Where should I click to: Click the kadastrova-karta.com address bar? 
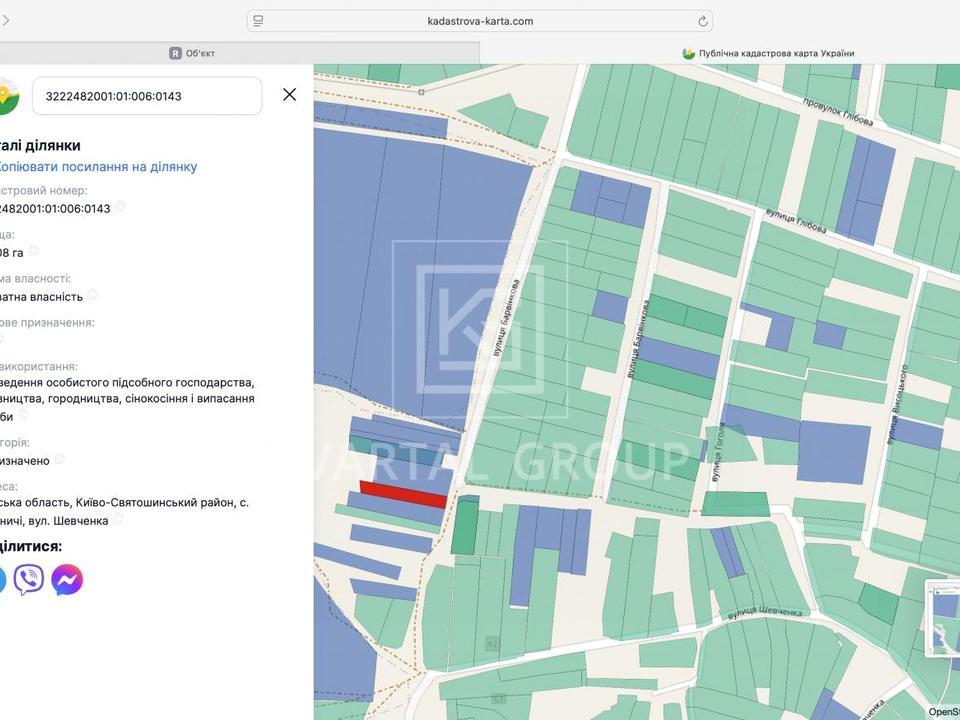[x=480, y=21]
